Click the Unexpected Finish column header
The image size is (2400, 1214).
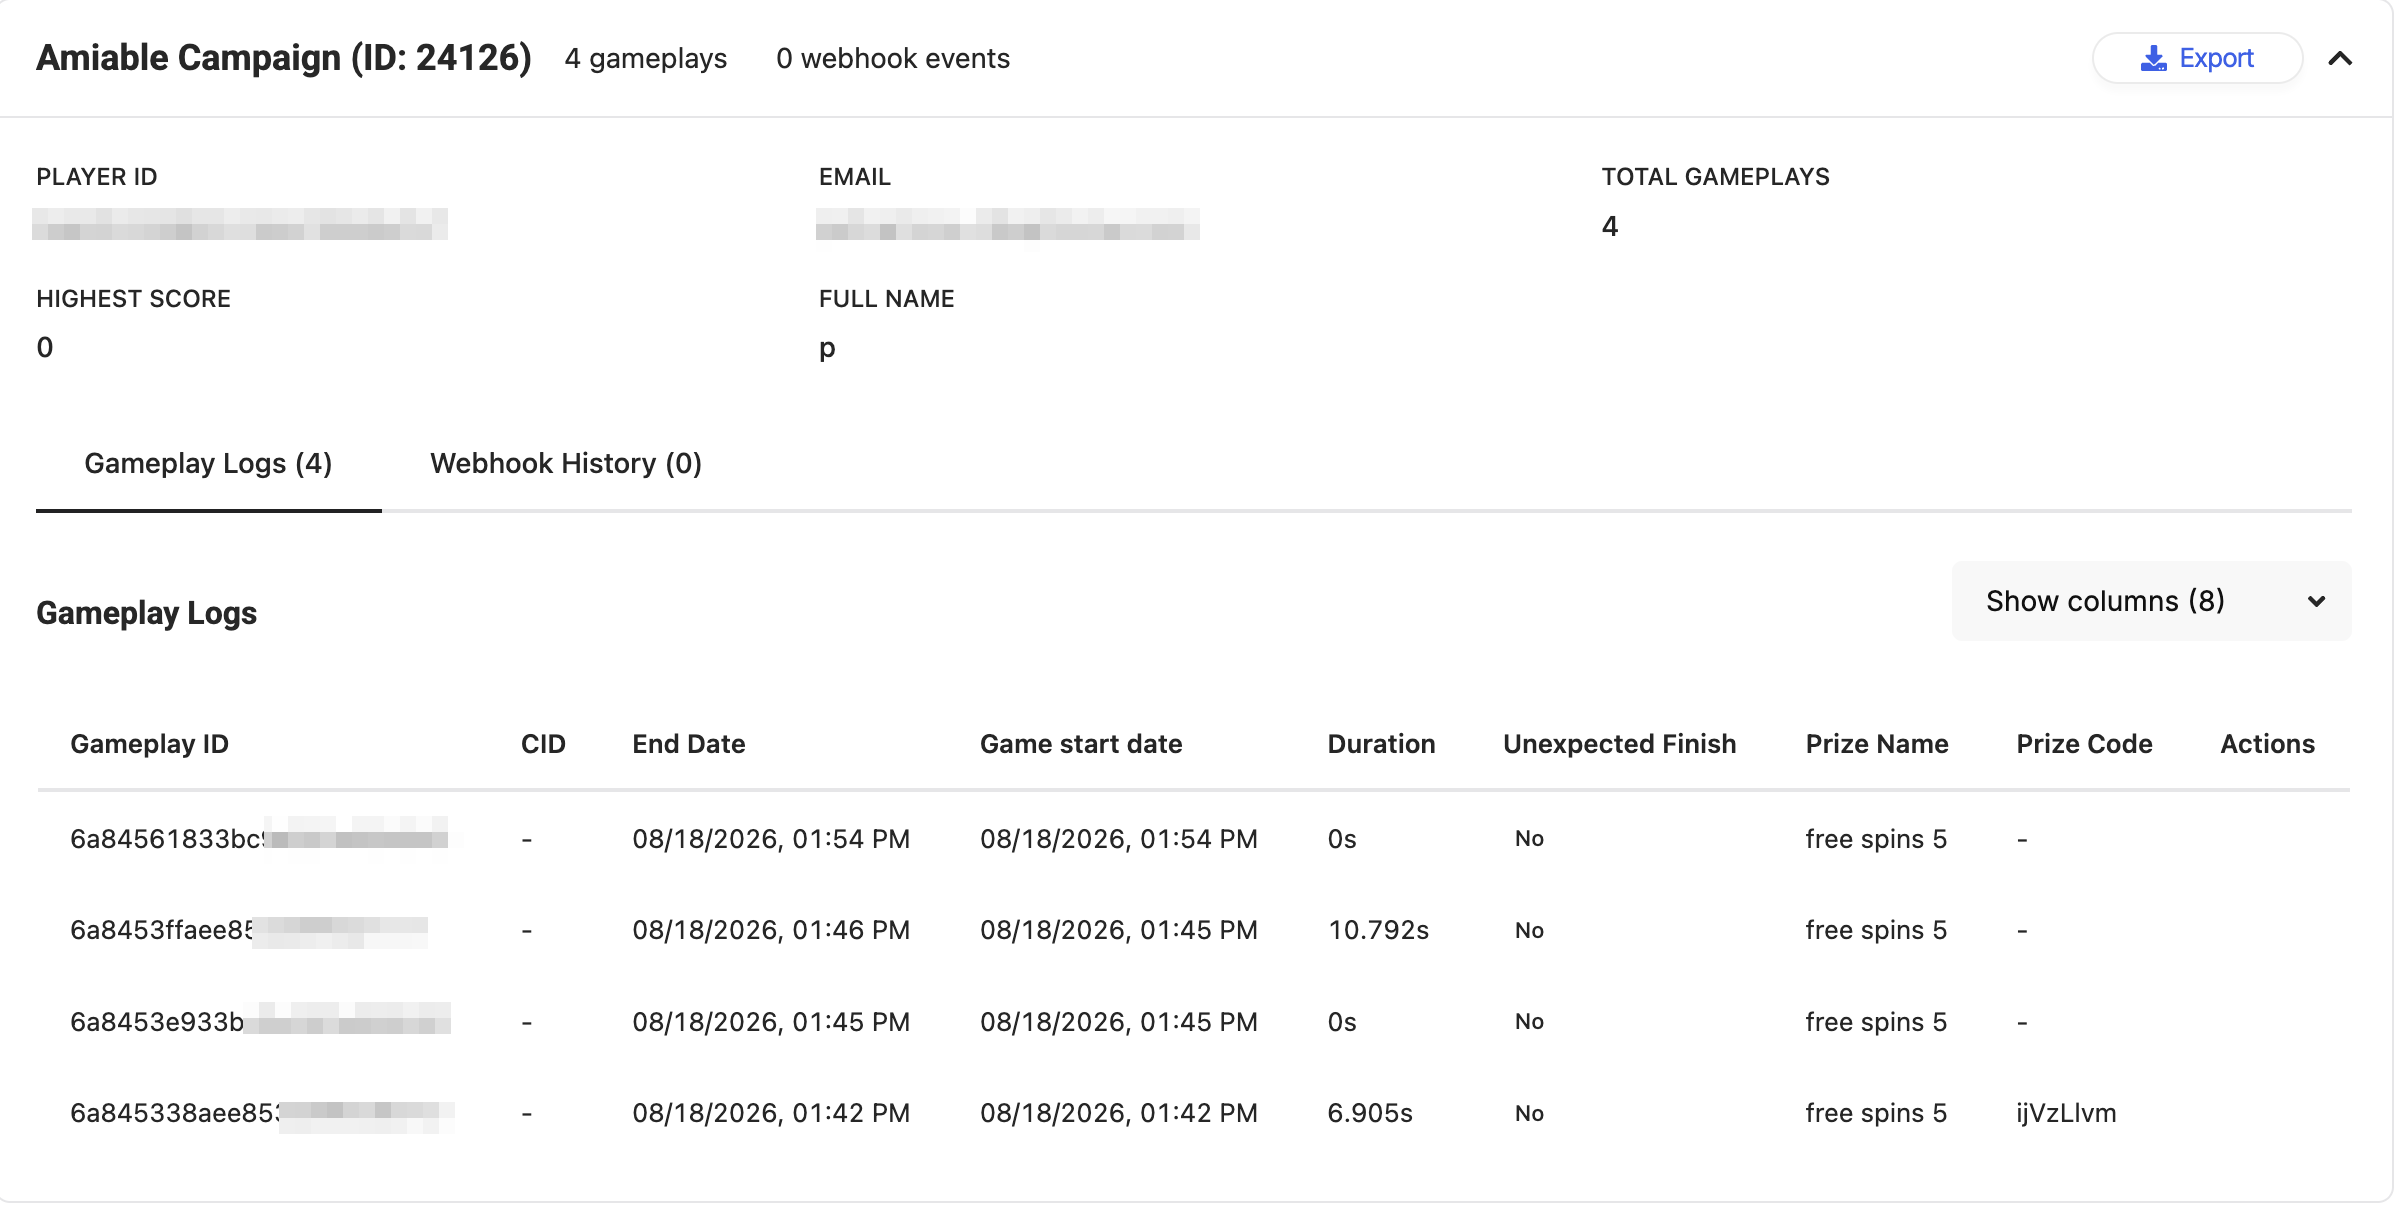pos(1619,744)
